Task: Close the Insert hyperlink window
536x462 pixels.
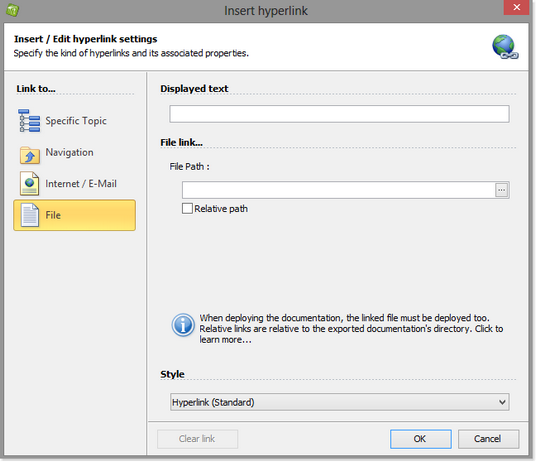Action: pos(517,7)
